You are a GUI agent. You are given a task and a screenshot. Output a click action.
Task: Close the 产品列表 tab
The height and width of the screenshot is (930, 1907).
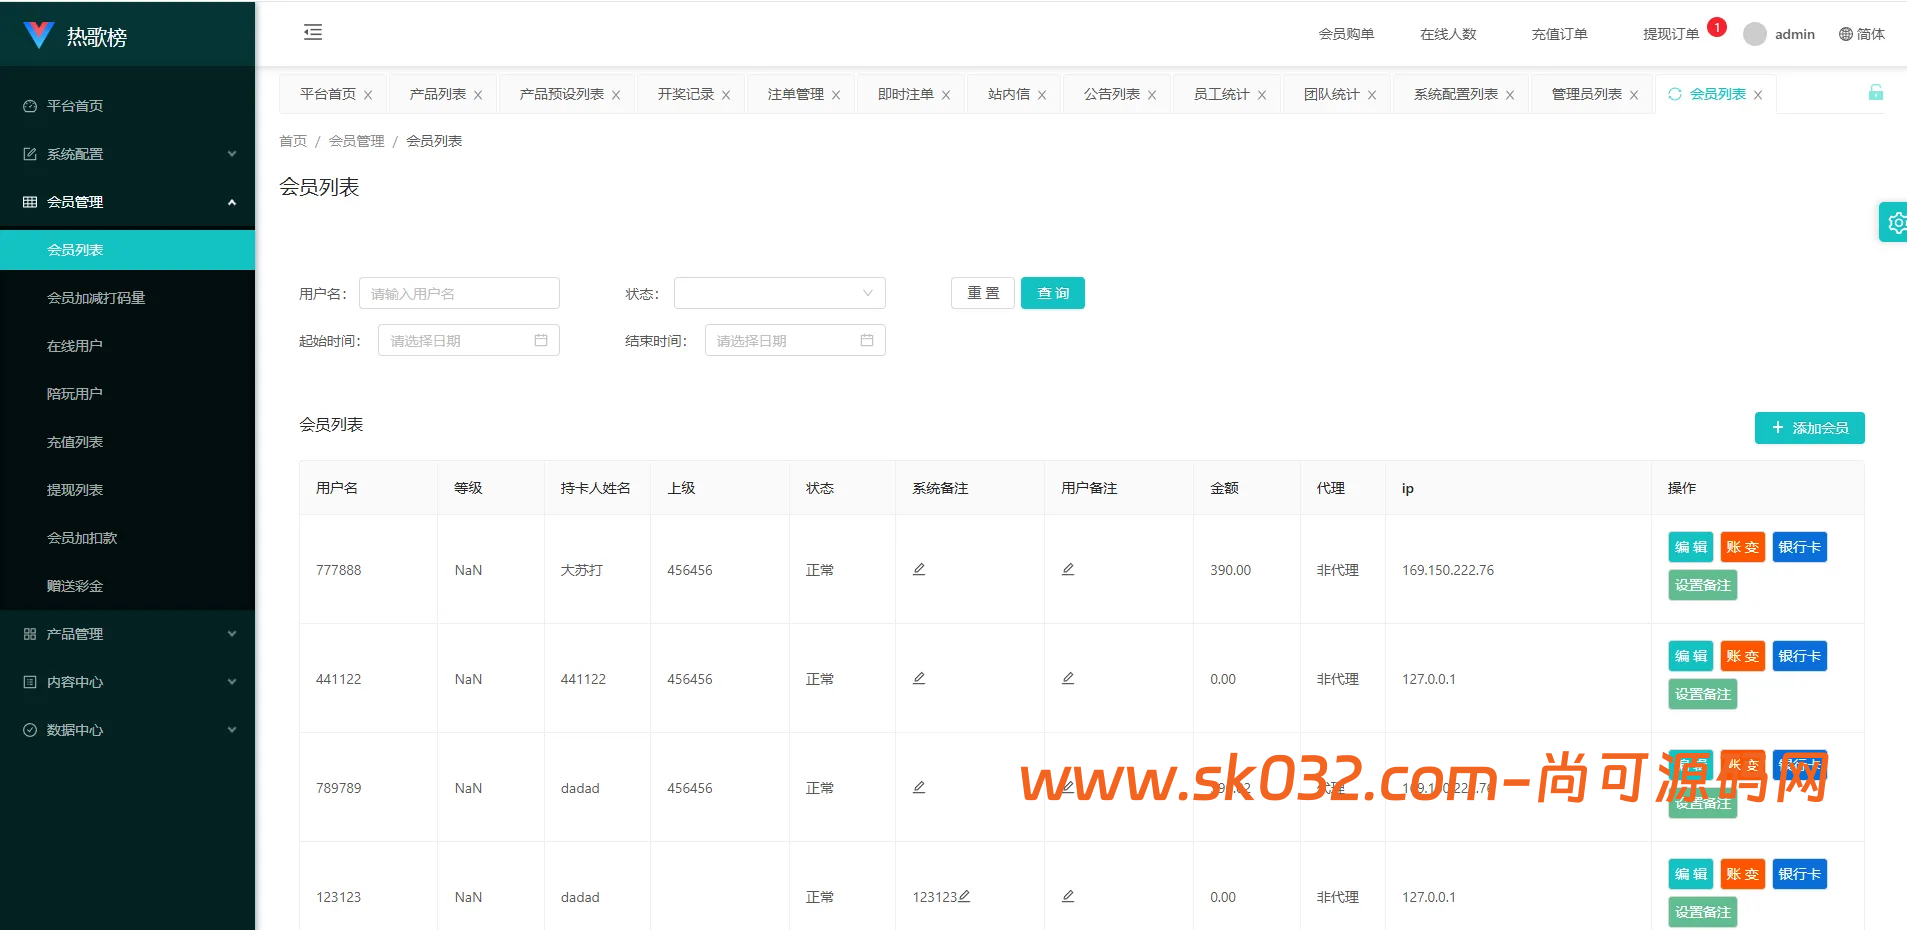(x=478, y=95)
